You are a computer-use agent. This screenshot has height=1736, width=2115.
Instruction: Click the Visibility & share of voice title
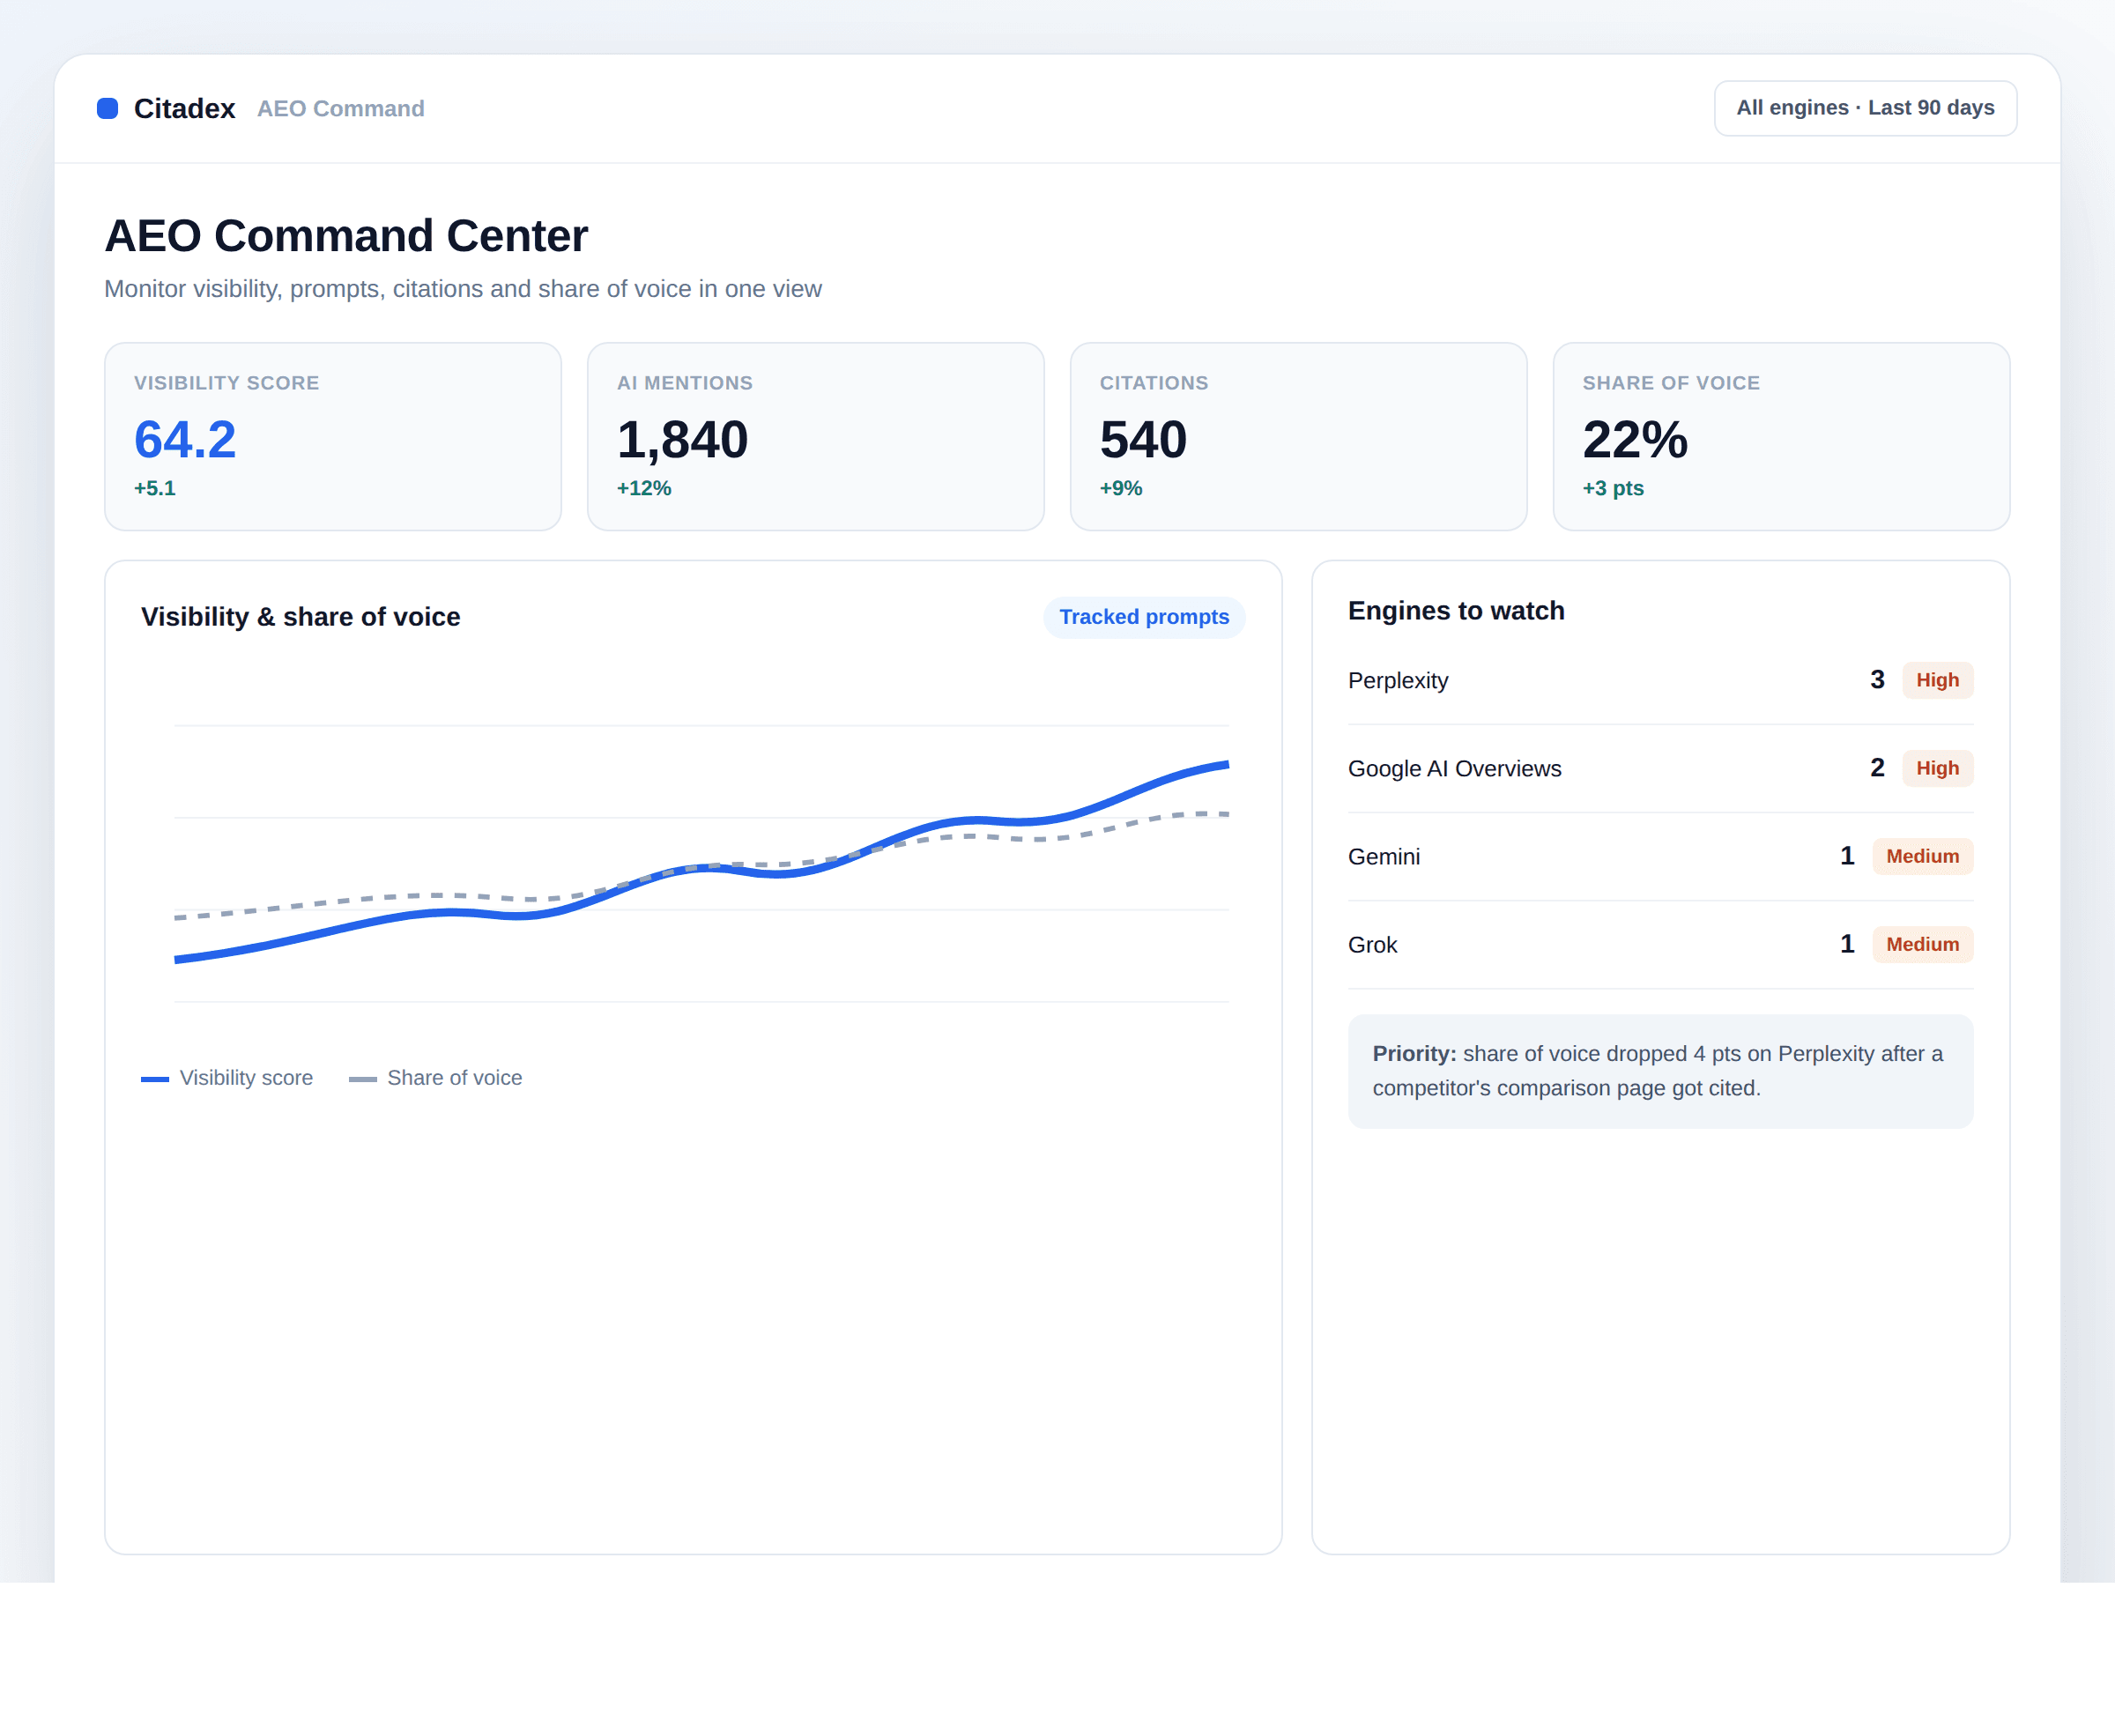coord(301,617)
